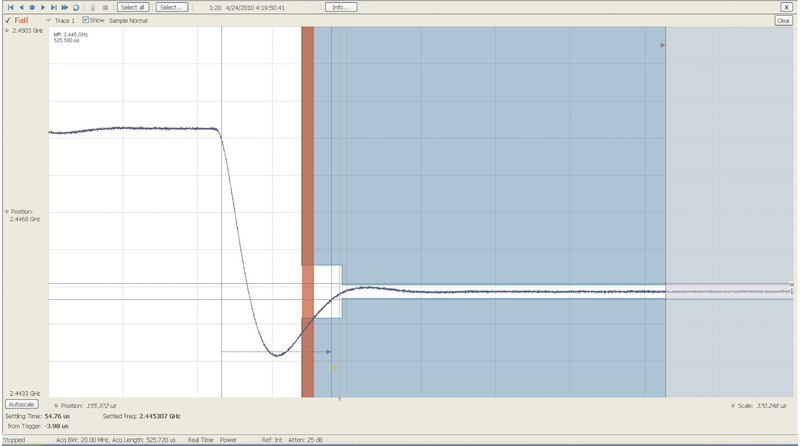This screenshot has width=800, height=446.
Task: Click the round record/stop replay icon
Action: click(32, 7)
